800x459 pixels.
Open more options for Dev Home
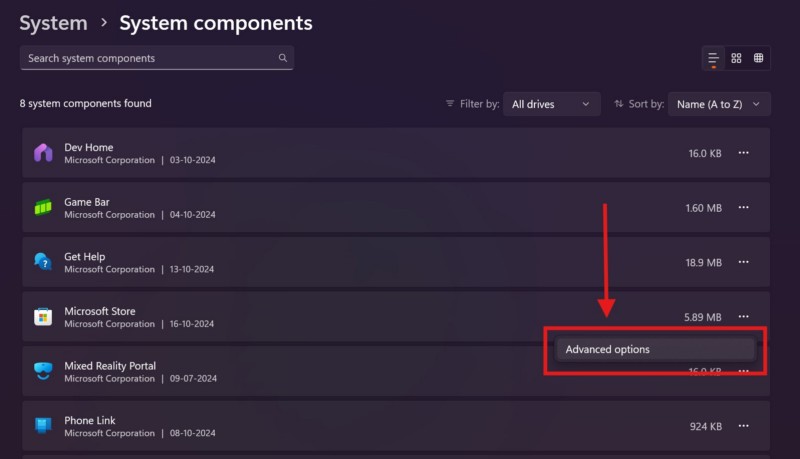[x=743, y=153]
